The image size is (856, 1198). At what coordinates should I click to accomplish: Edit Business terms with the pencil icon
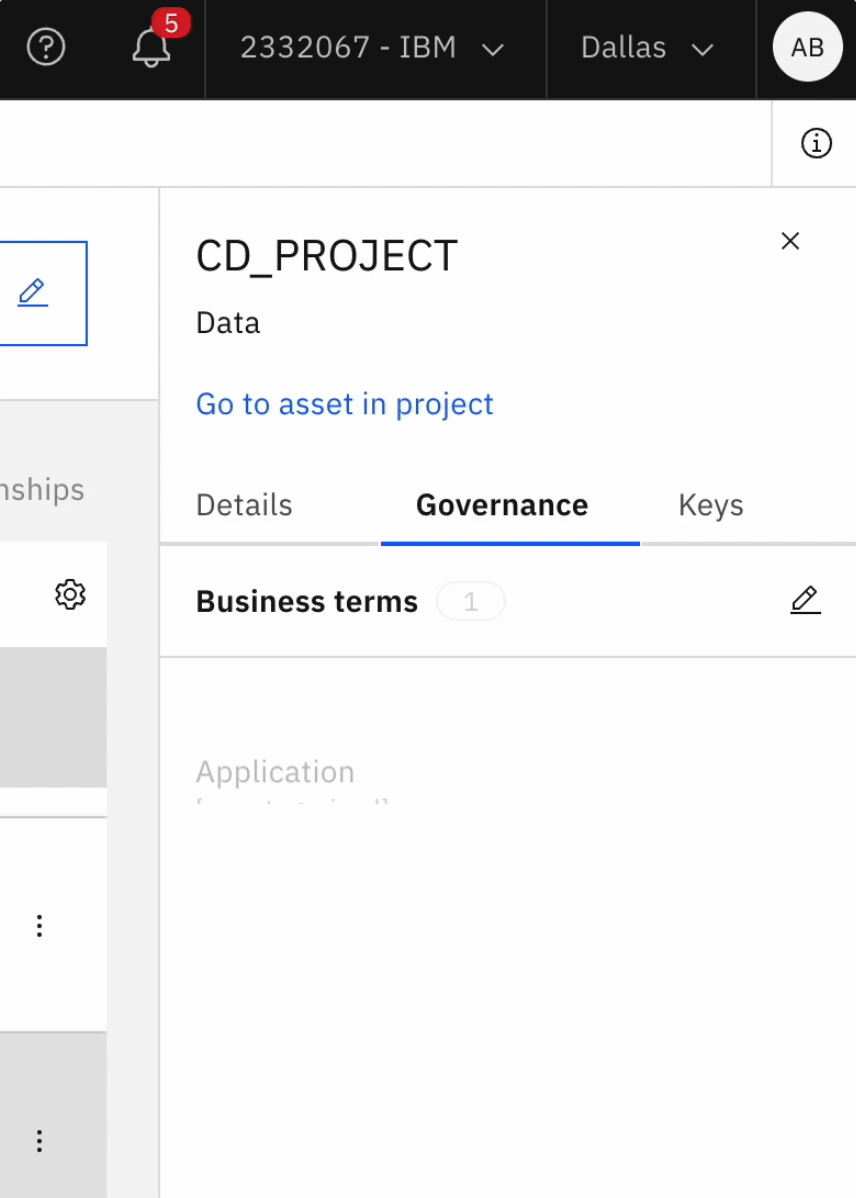click(x=805, y=600)
